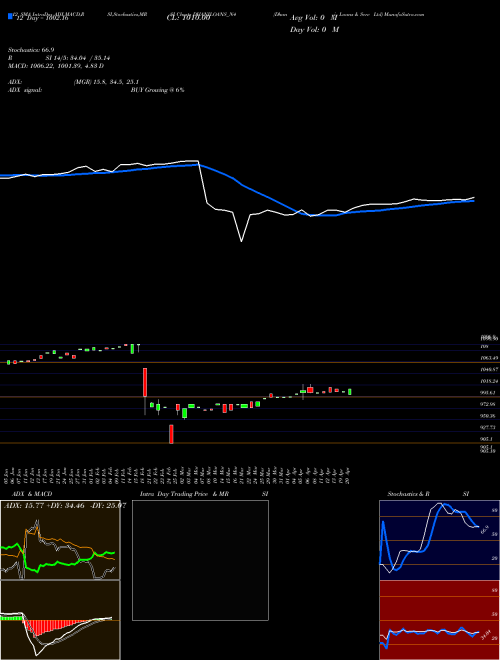Screen dimensions: 500x660
Task: Click the 'Stochastics & R' panel heading
Action: pos(408,494)
